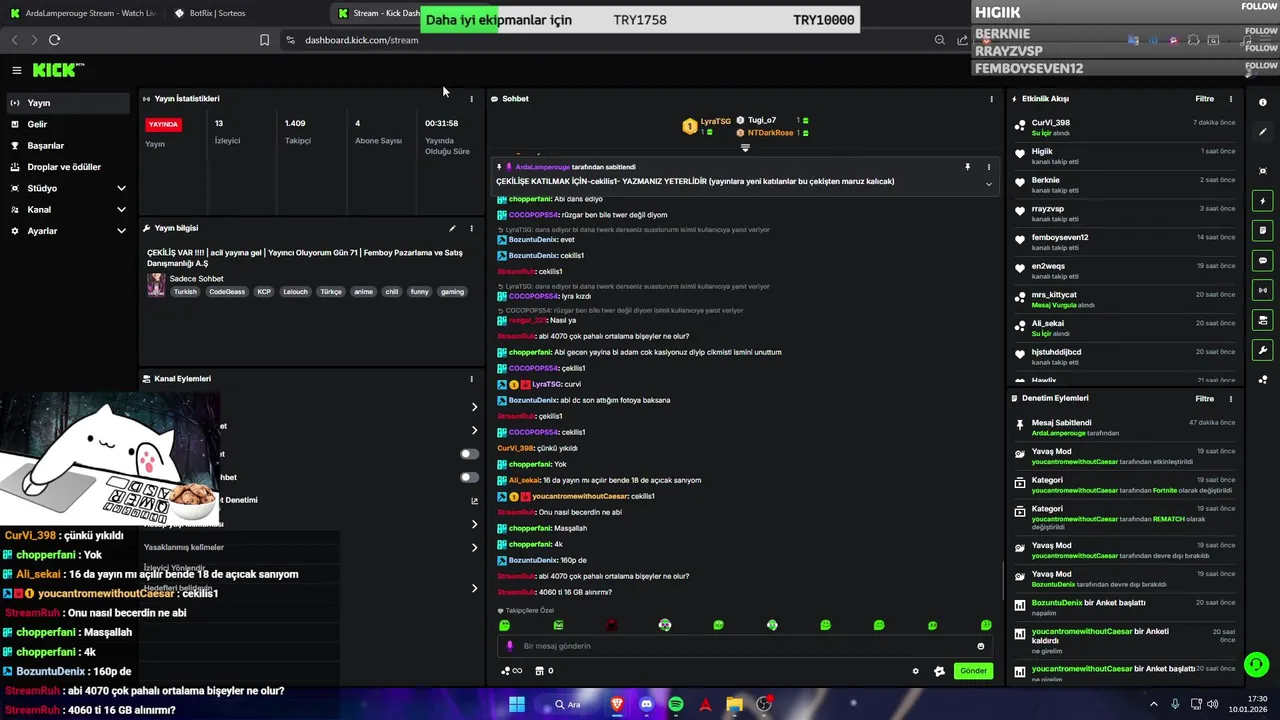Click the message input field
Image resolution: width=1280 pixels, height=720 pixels.
pos(745,646)
